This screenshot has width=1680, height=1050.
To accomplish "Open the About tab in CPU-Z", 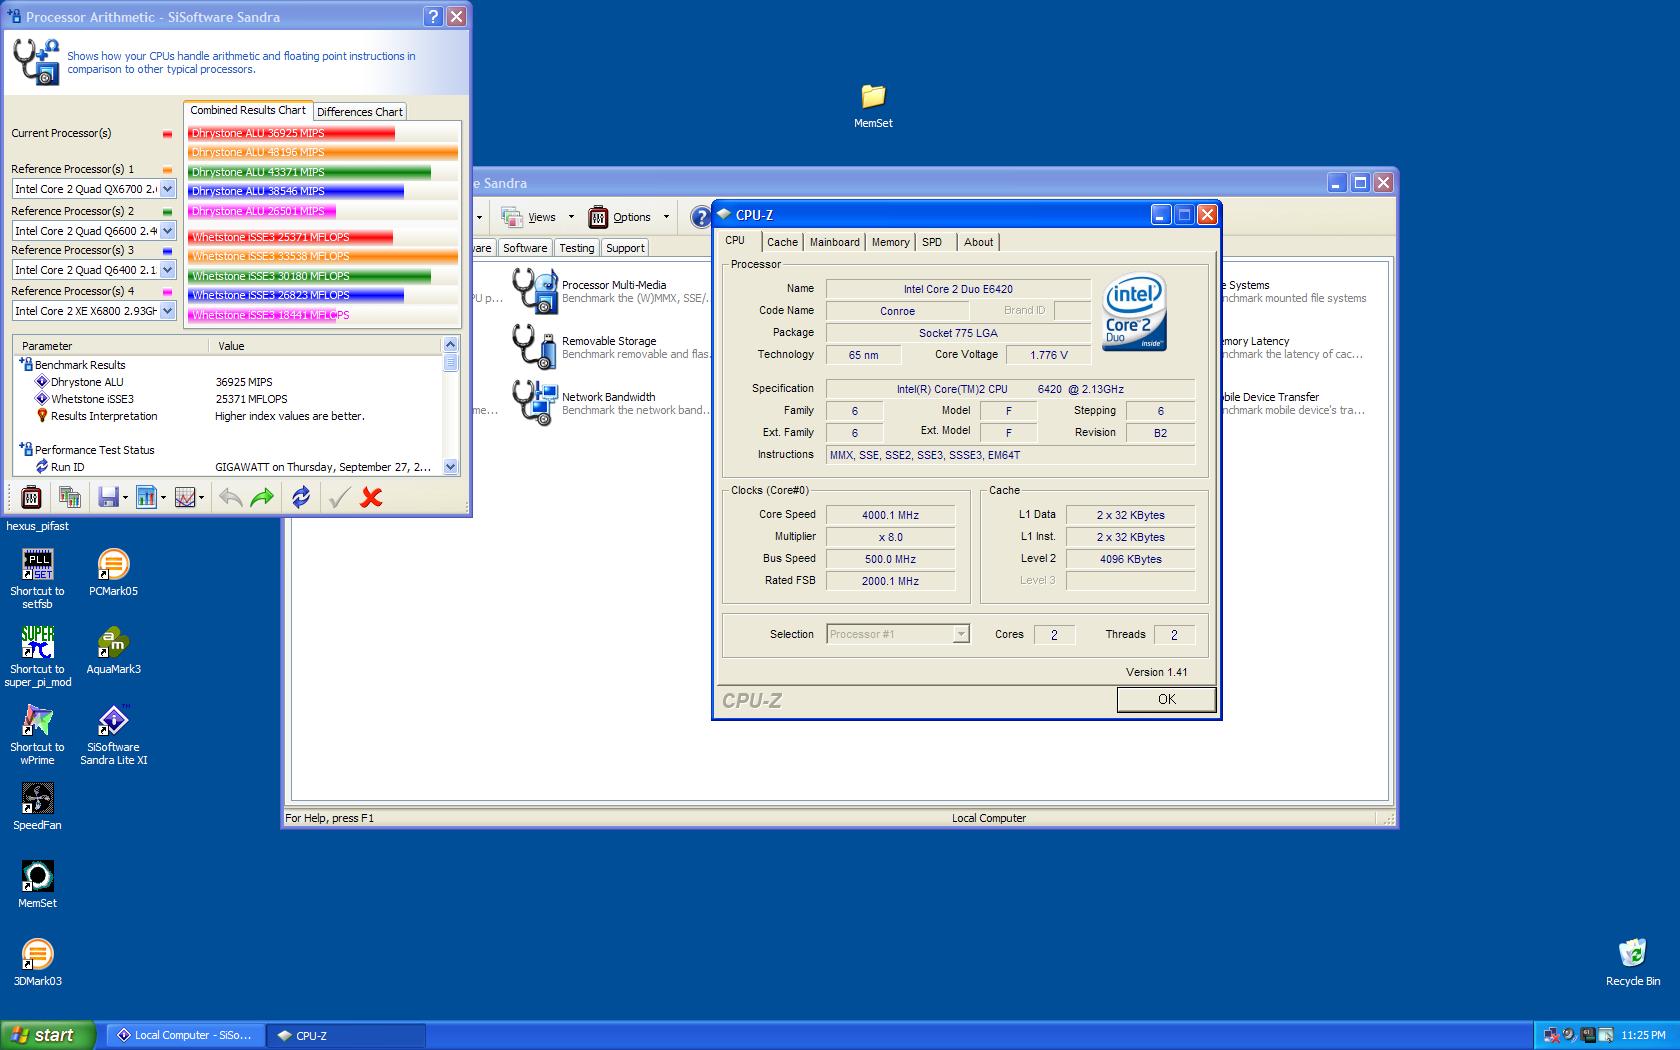I will click(x=978, y=242).
